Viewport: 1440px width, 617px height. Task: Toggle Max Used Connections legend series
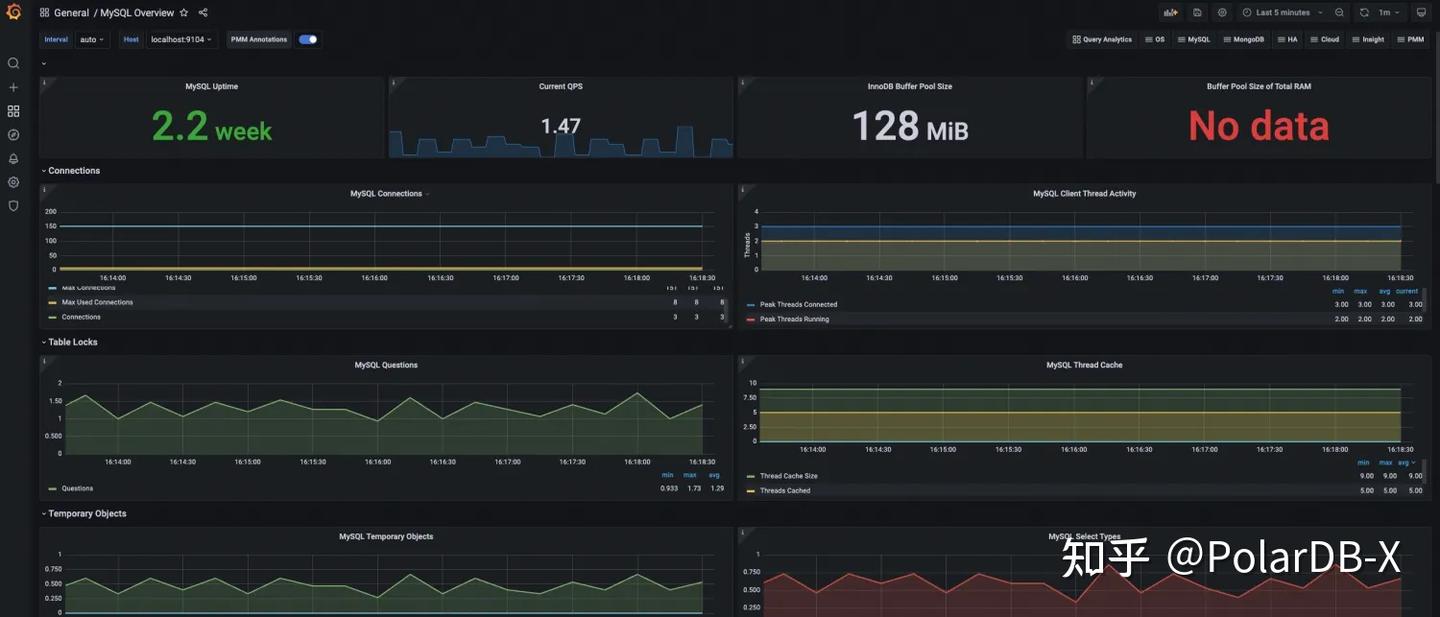click(97, 302)
